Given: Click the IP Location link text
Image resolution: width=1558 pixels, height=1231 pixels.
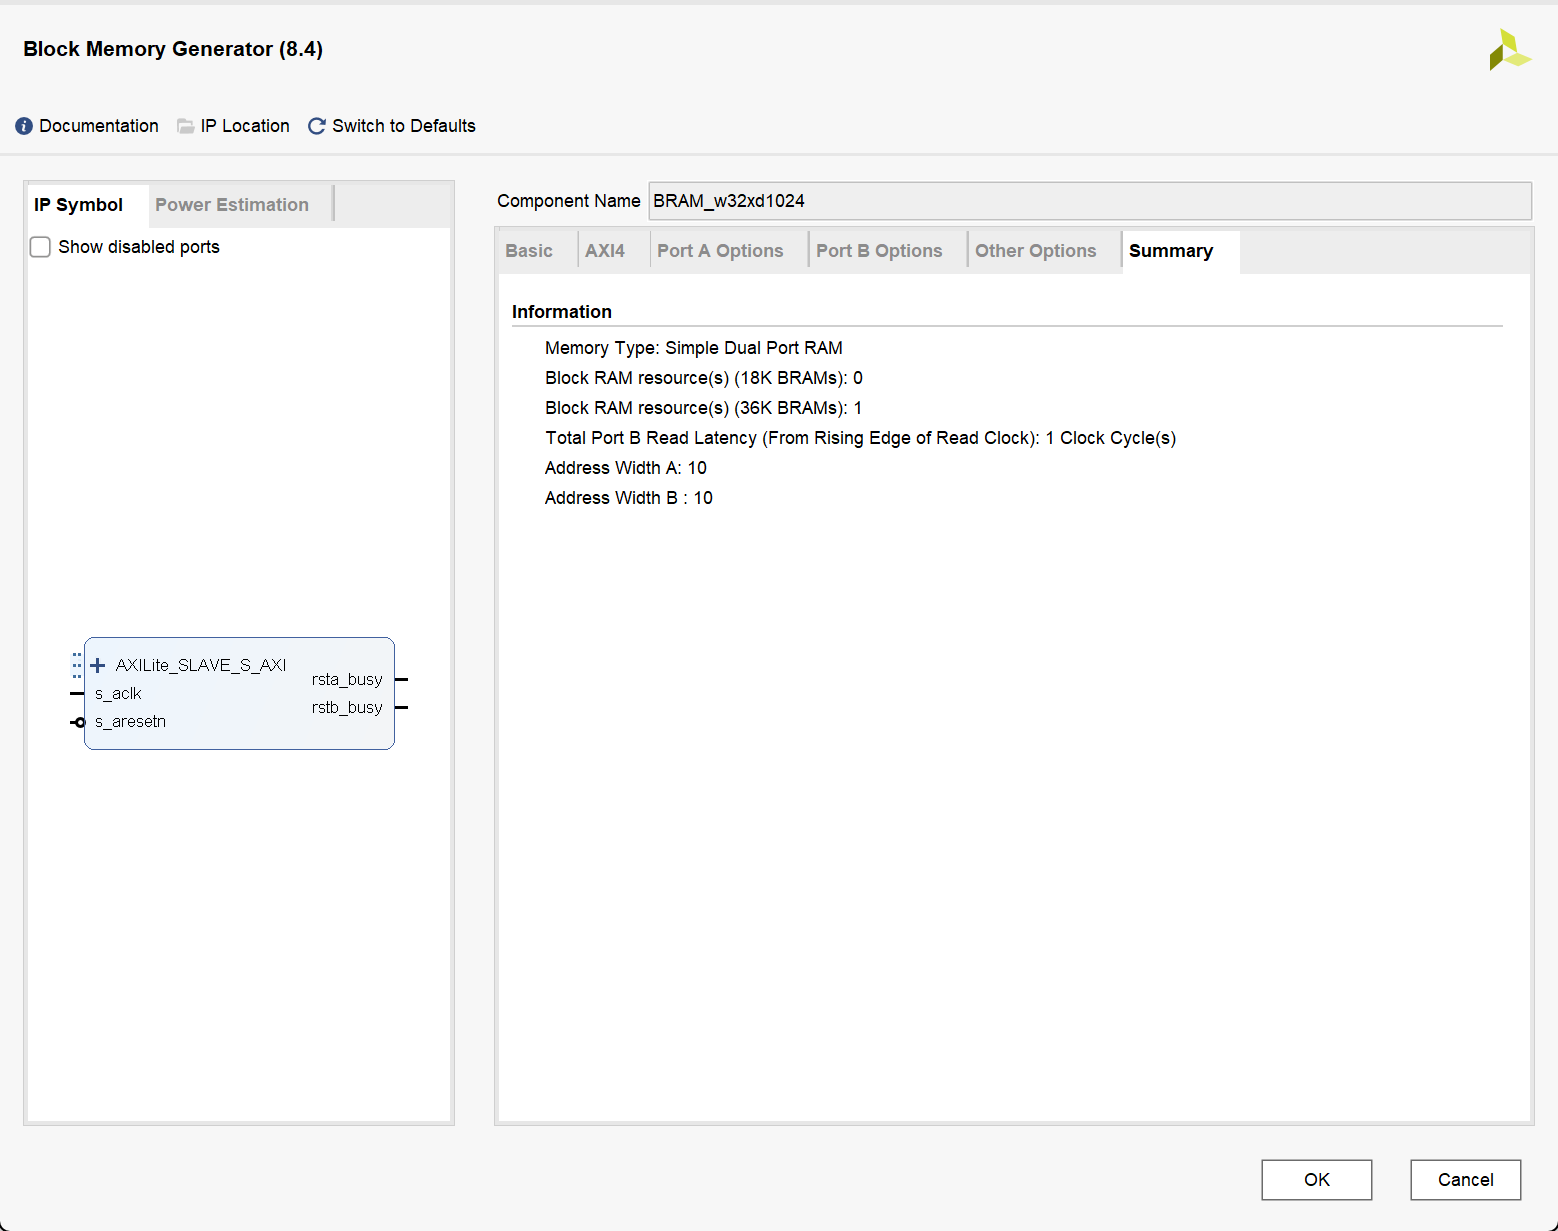Looking at the screenshot, I should [245, 126].
